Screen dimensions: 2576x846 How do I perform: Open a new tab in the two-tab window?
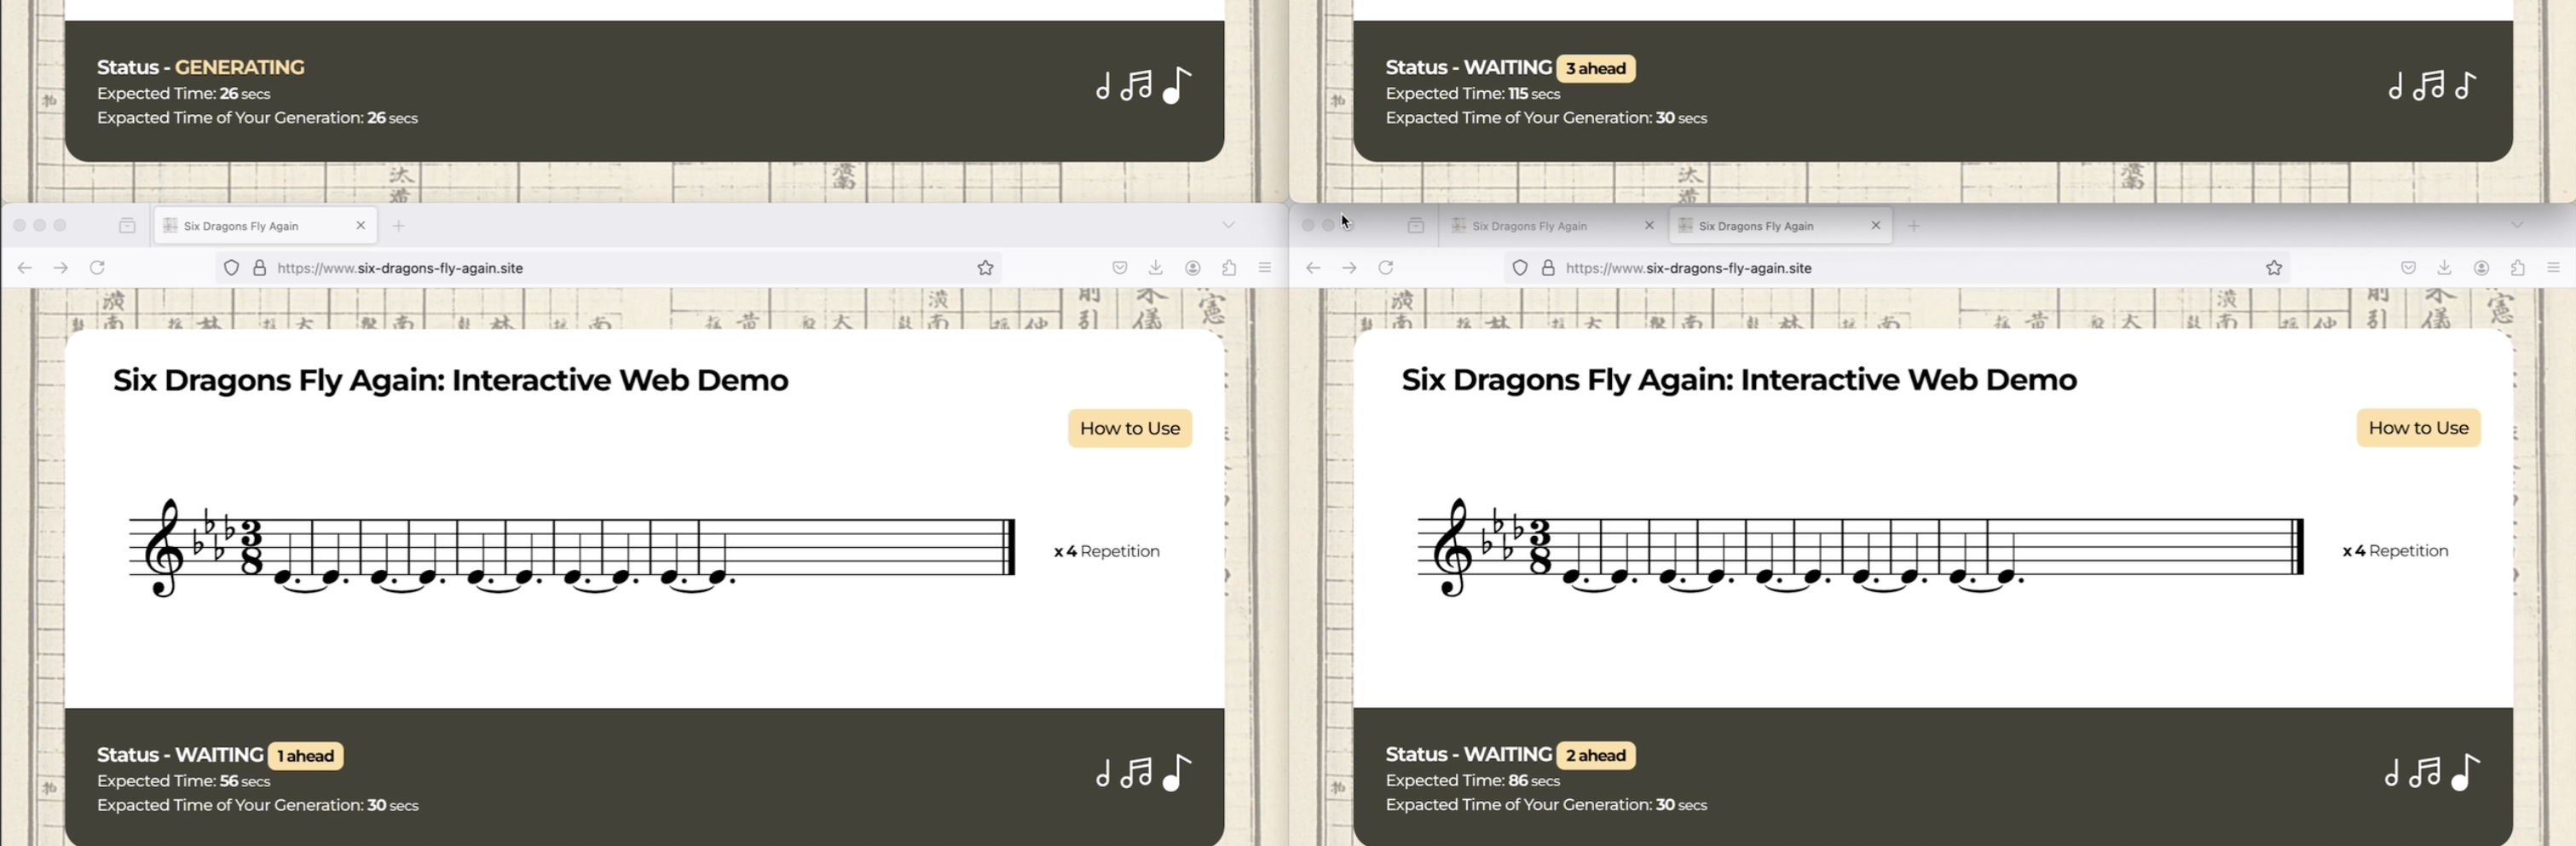tap(1914, 226)
